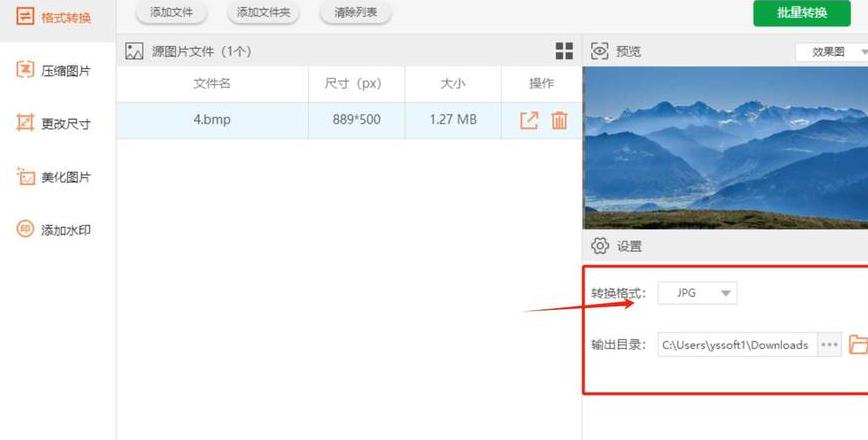Click the 添加文件夹 button
Viewport: 868px width, 440px height.
(x=264, y=12)
